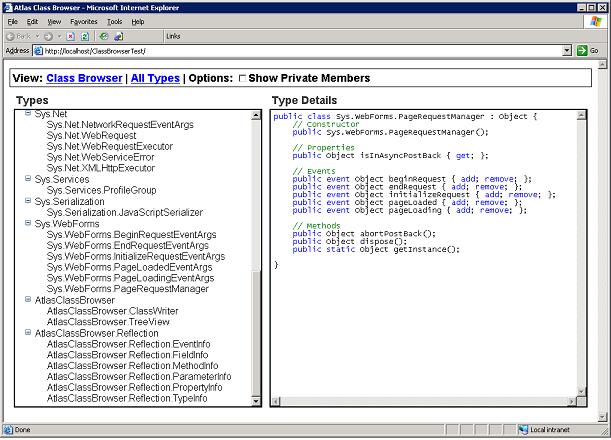
Task: Select Sys.Net.XMLHttpExecutor type
Action: pos(101,168)
